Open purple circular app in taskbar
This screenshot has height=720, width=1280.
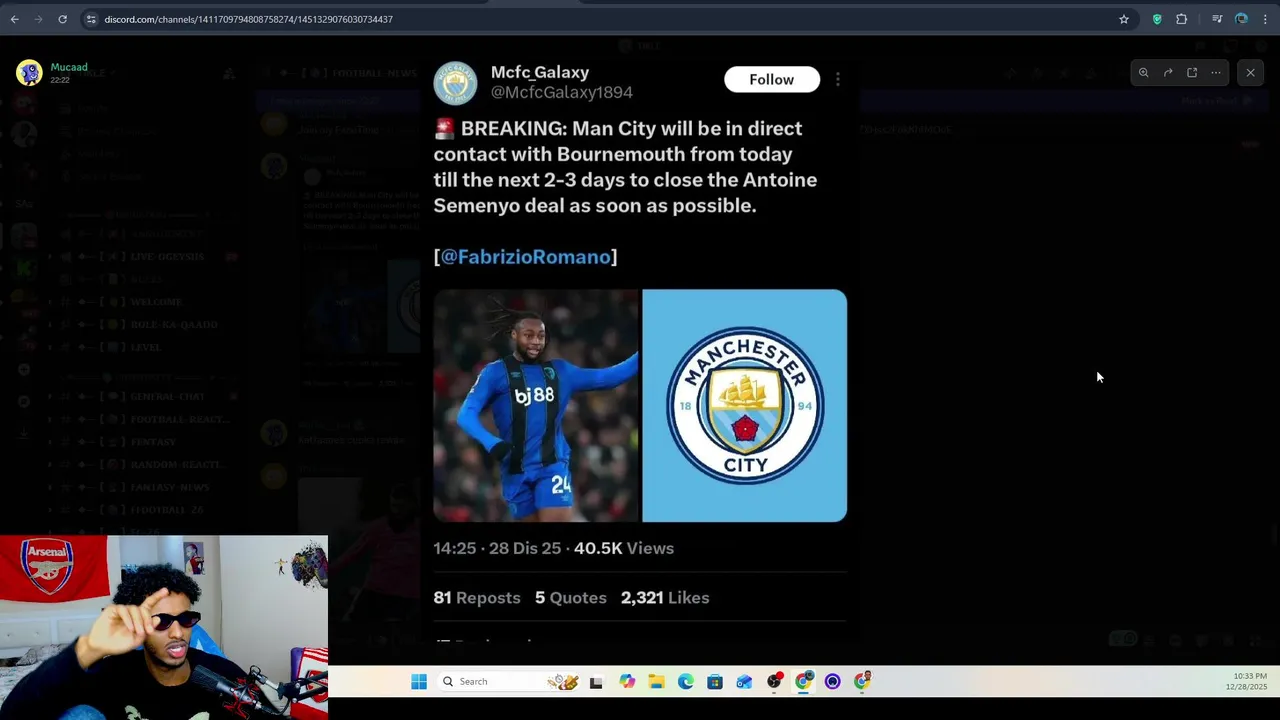click(x=833, y=682)
